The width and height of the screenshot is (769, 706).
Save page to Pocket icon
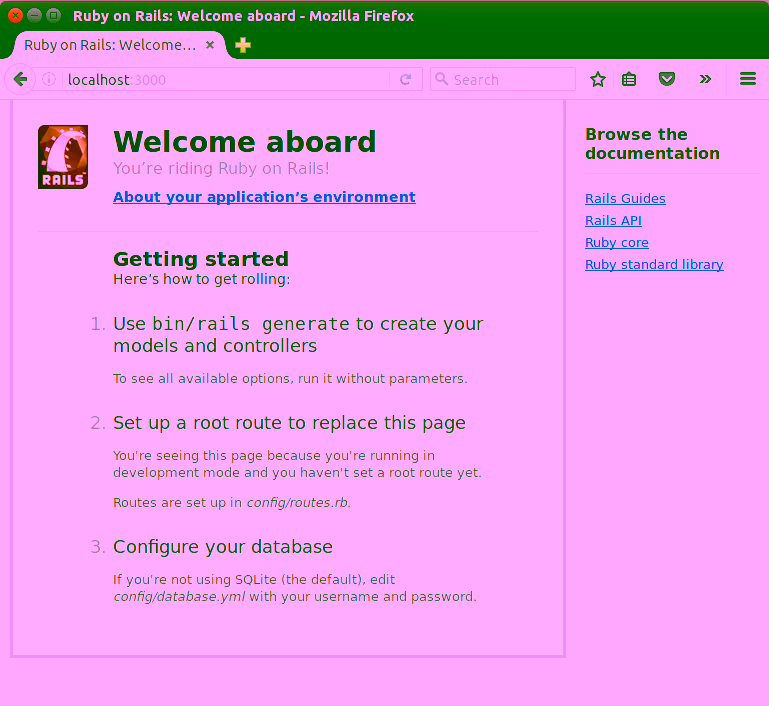(666, 79)
